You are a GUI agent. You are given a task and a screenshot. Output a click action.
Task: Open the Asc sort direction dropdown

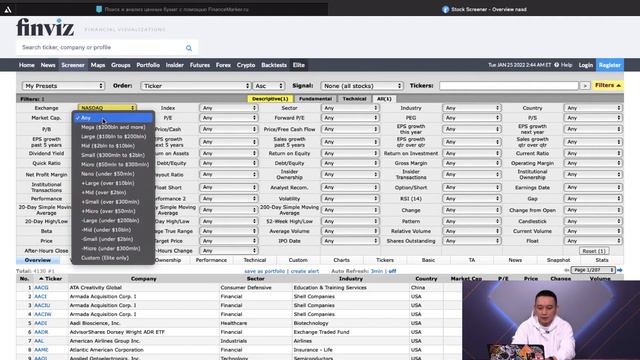(x=269, y=86)
